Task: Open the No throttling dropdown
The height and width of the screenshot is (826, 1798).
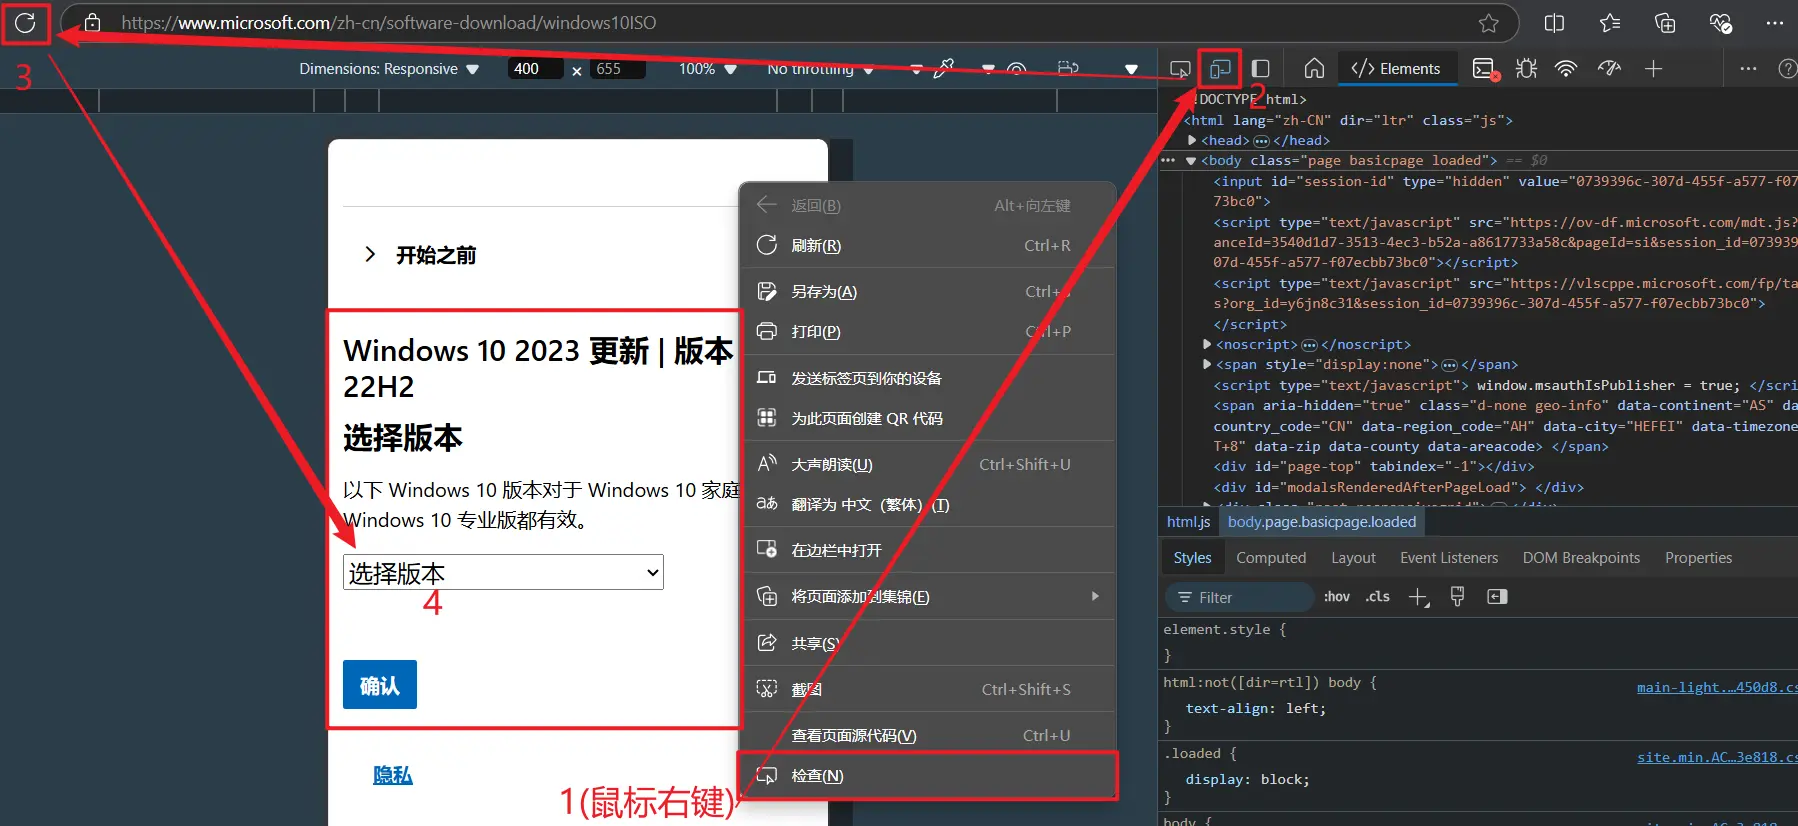Action: pyautogui.click(x=821, y=69)
